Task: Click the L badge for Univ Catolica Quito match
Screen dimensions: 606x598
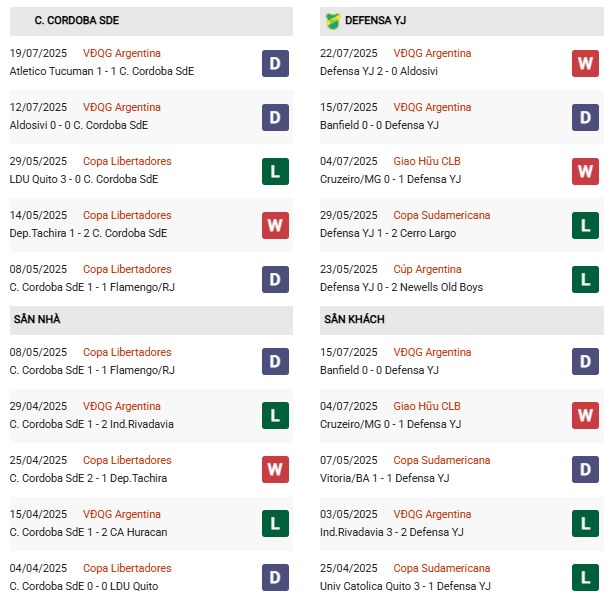Action: 585,576
